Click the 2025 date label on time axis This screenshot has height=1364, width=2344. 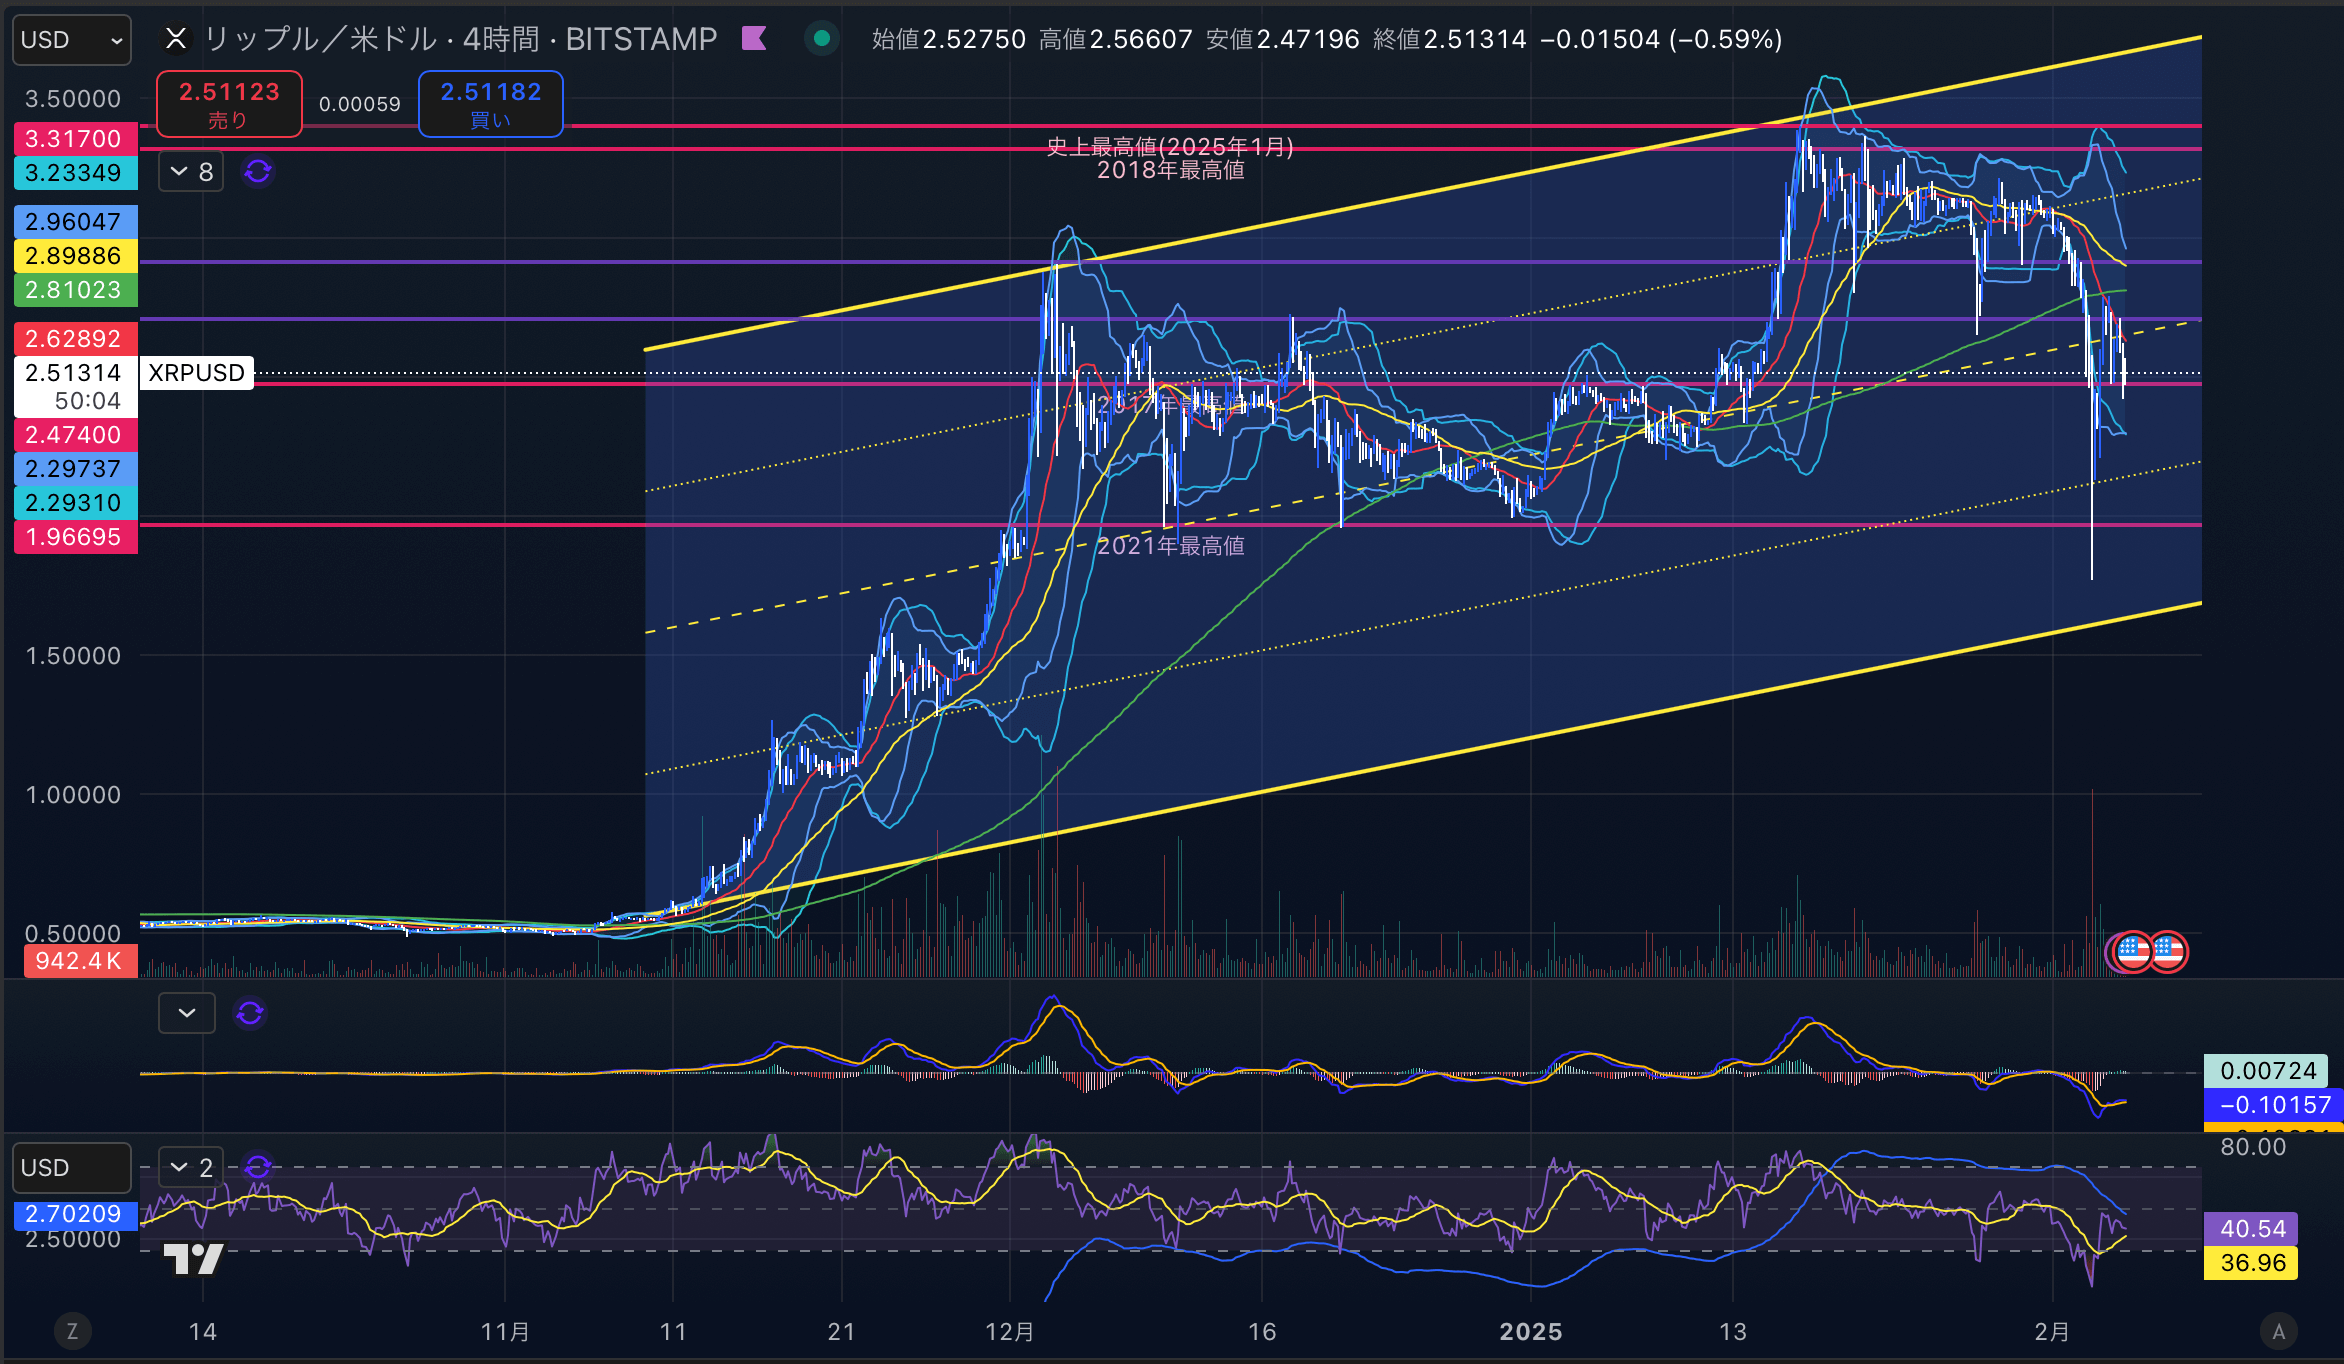click(1531, 1331)
